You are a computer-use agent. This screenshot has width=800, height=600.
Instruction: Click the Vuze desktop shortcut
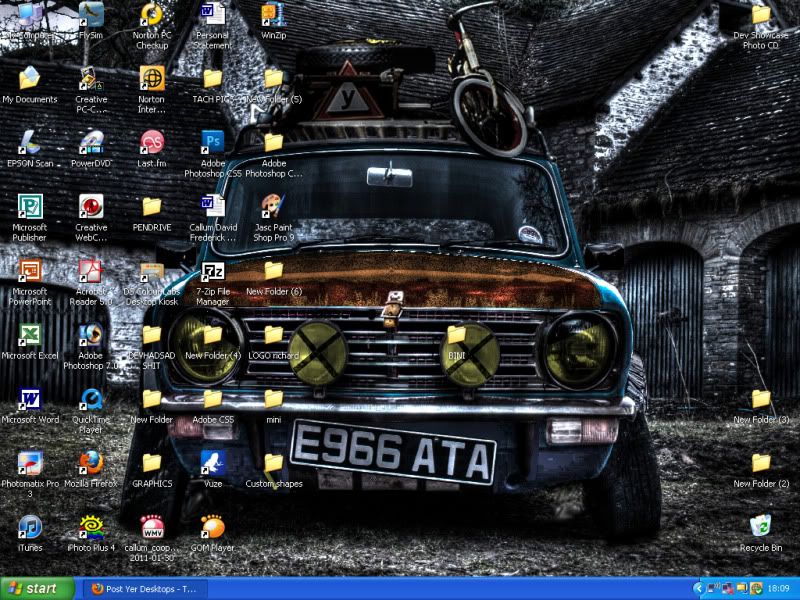pos(212,463)
